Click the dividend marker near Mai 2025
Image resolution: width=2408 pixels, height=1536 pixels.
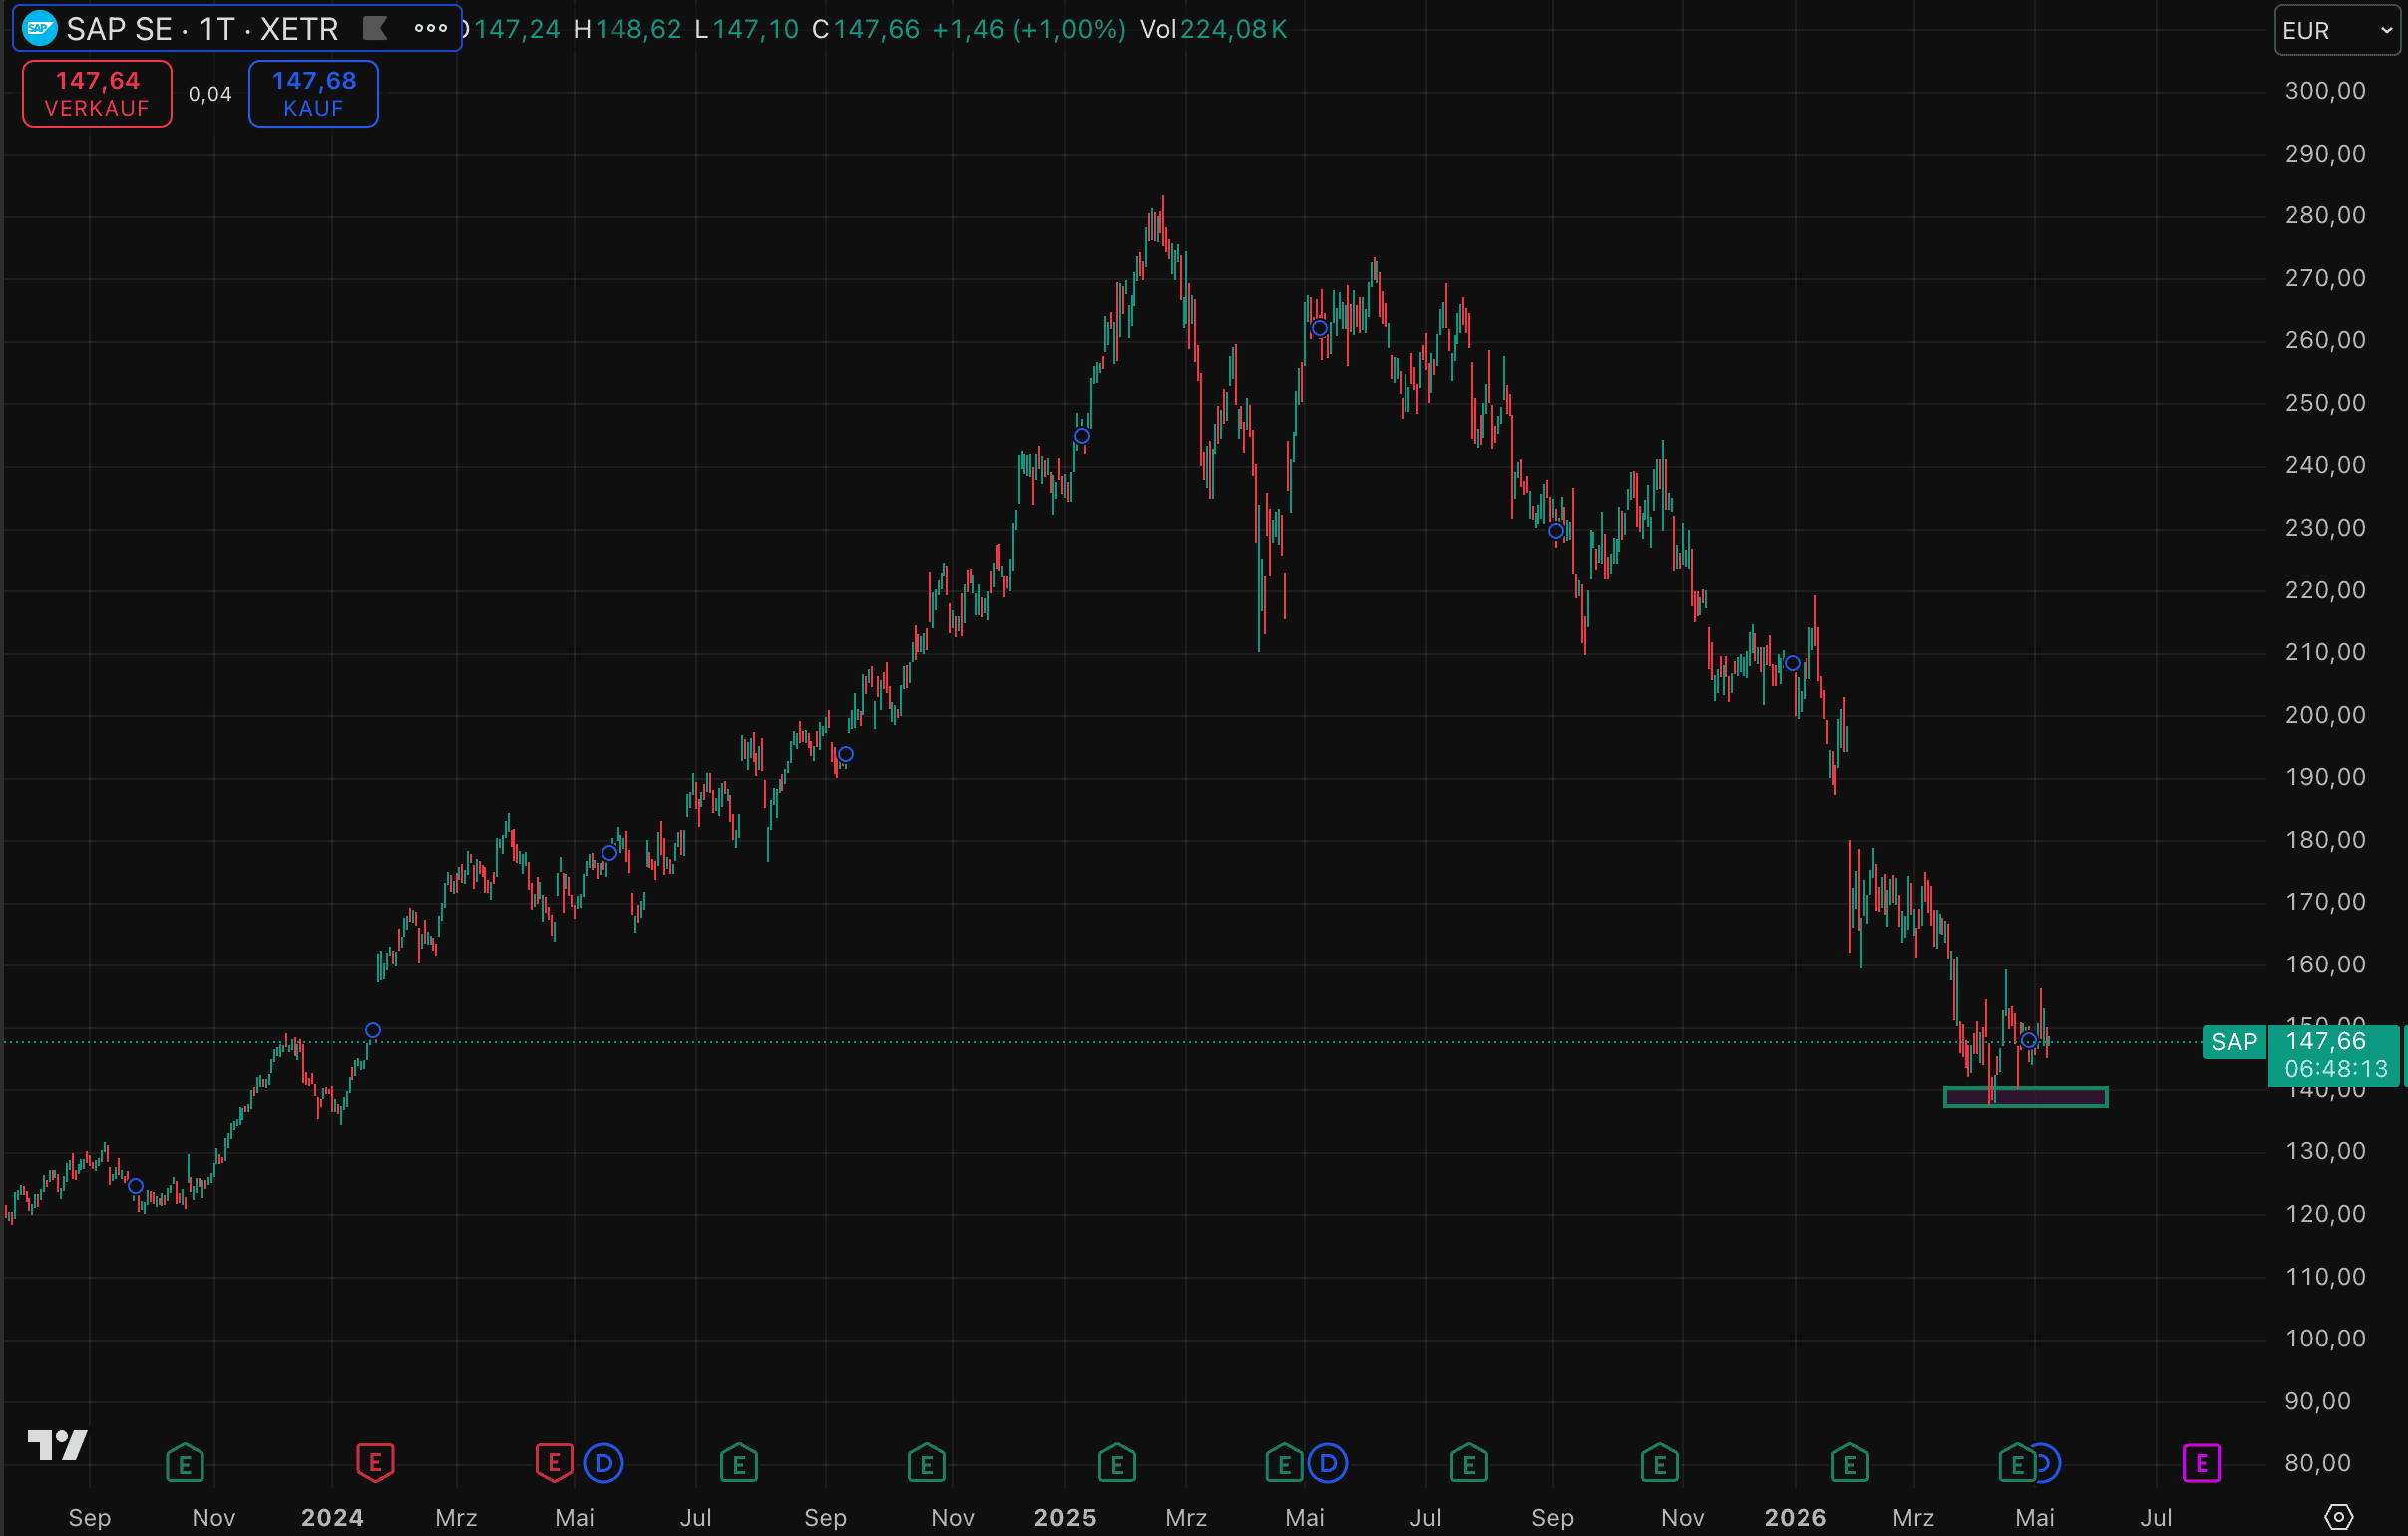point(1327,1464)
